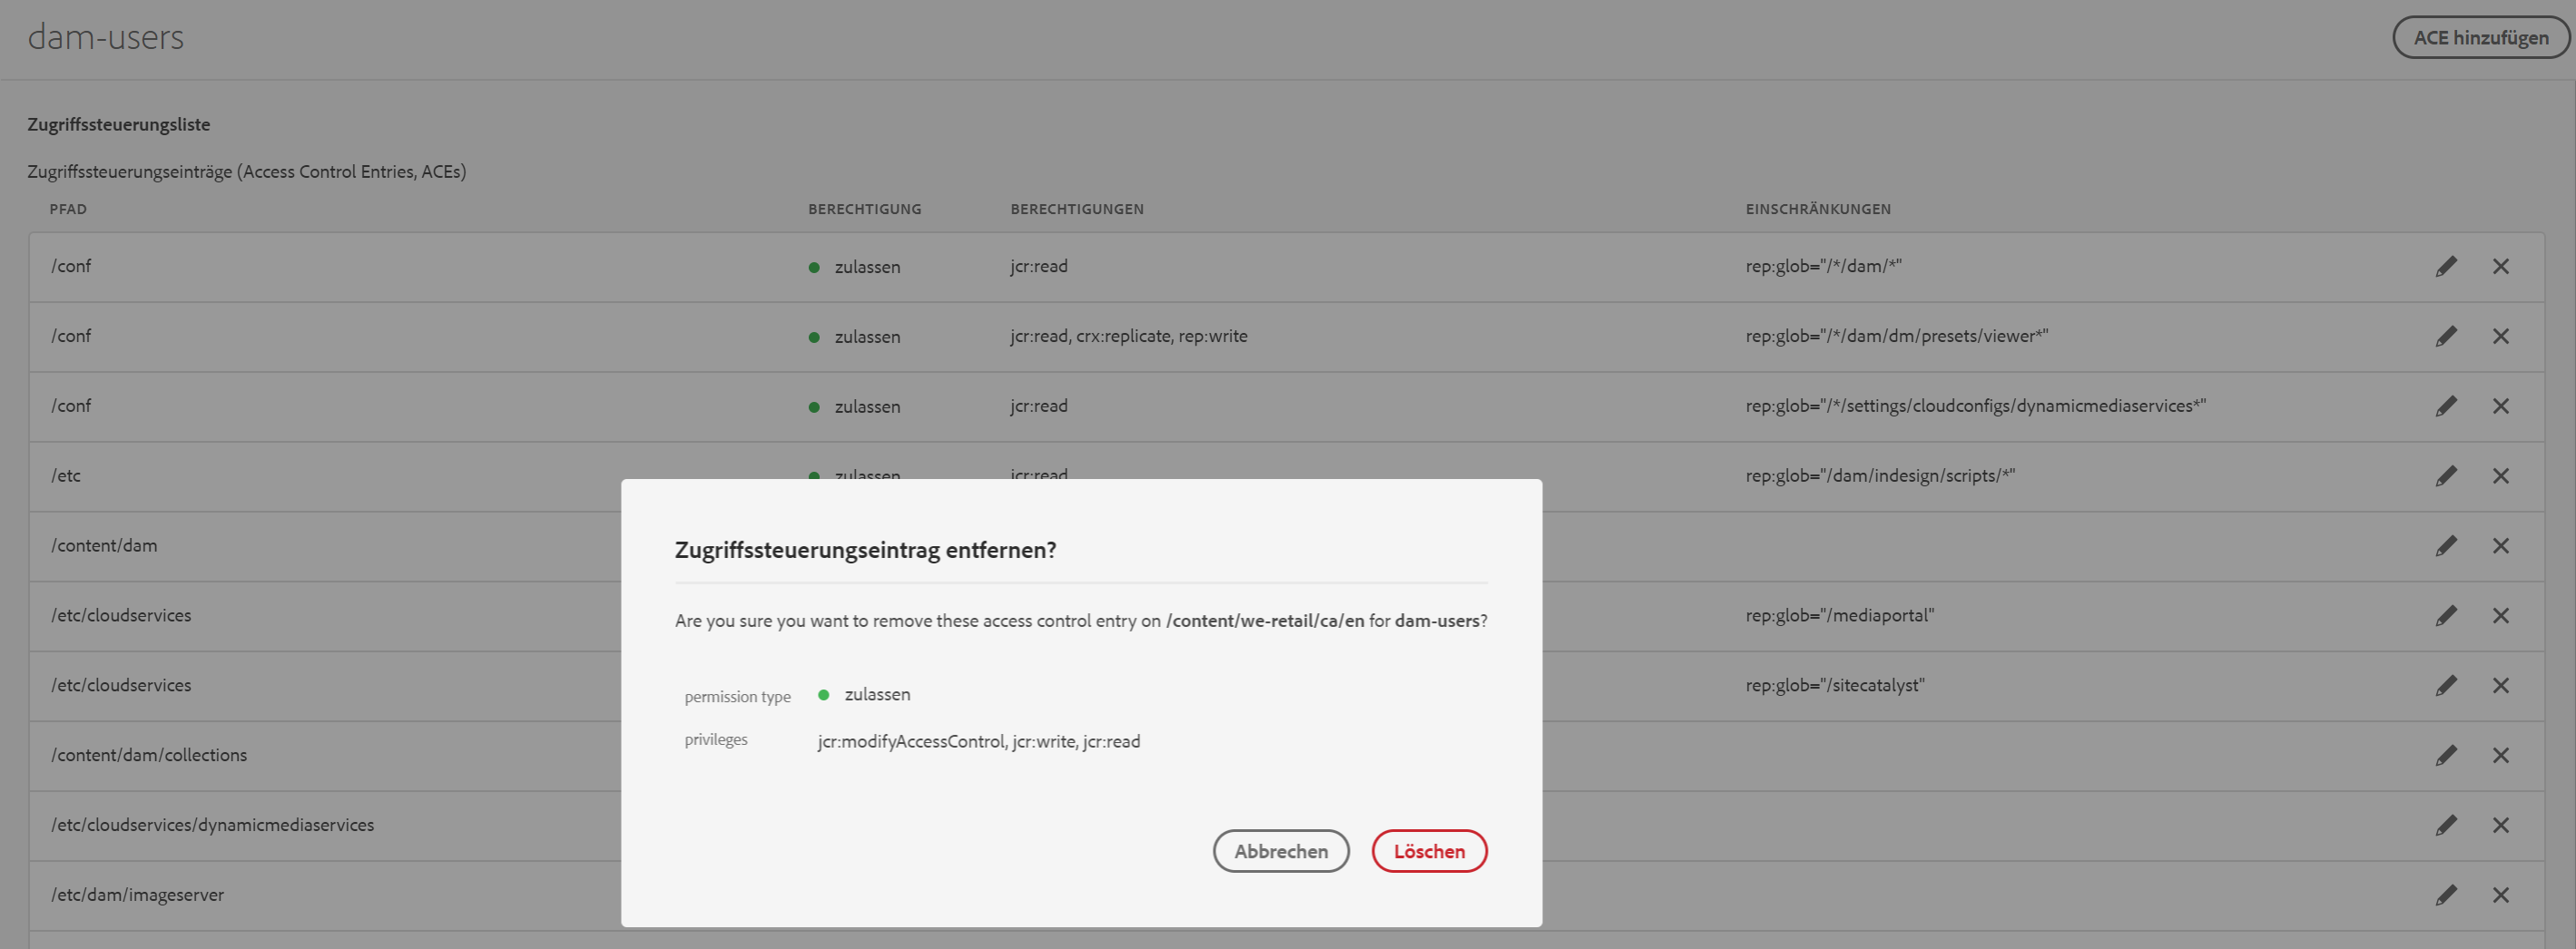This screenshot has height=949, width=2576.
Task: Click the Löschen button in dialog
Action: coord(1428,851)
